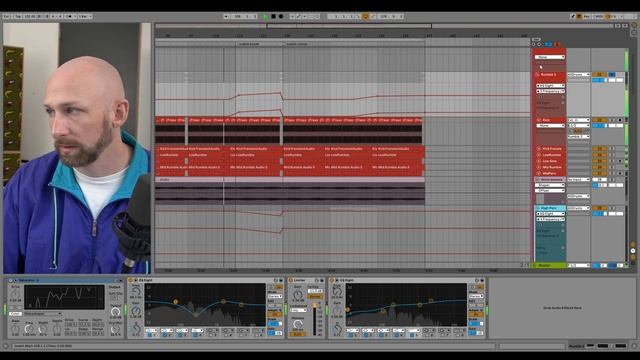Open the Kick group automation chooser
Viewport: 640px width, 360px height.
coord(550,126)
